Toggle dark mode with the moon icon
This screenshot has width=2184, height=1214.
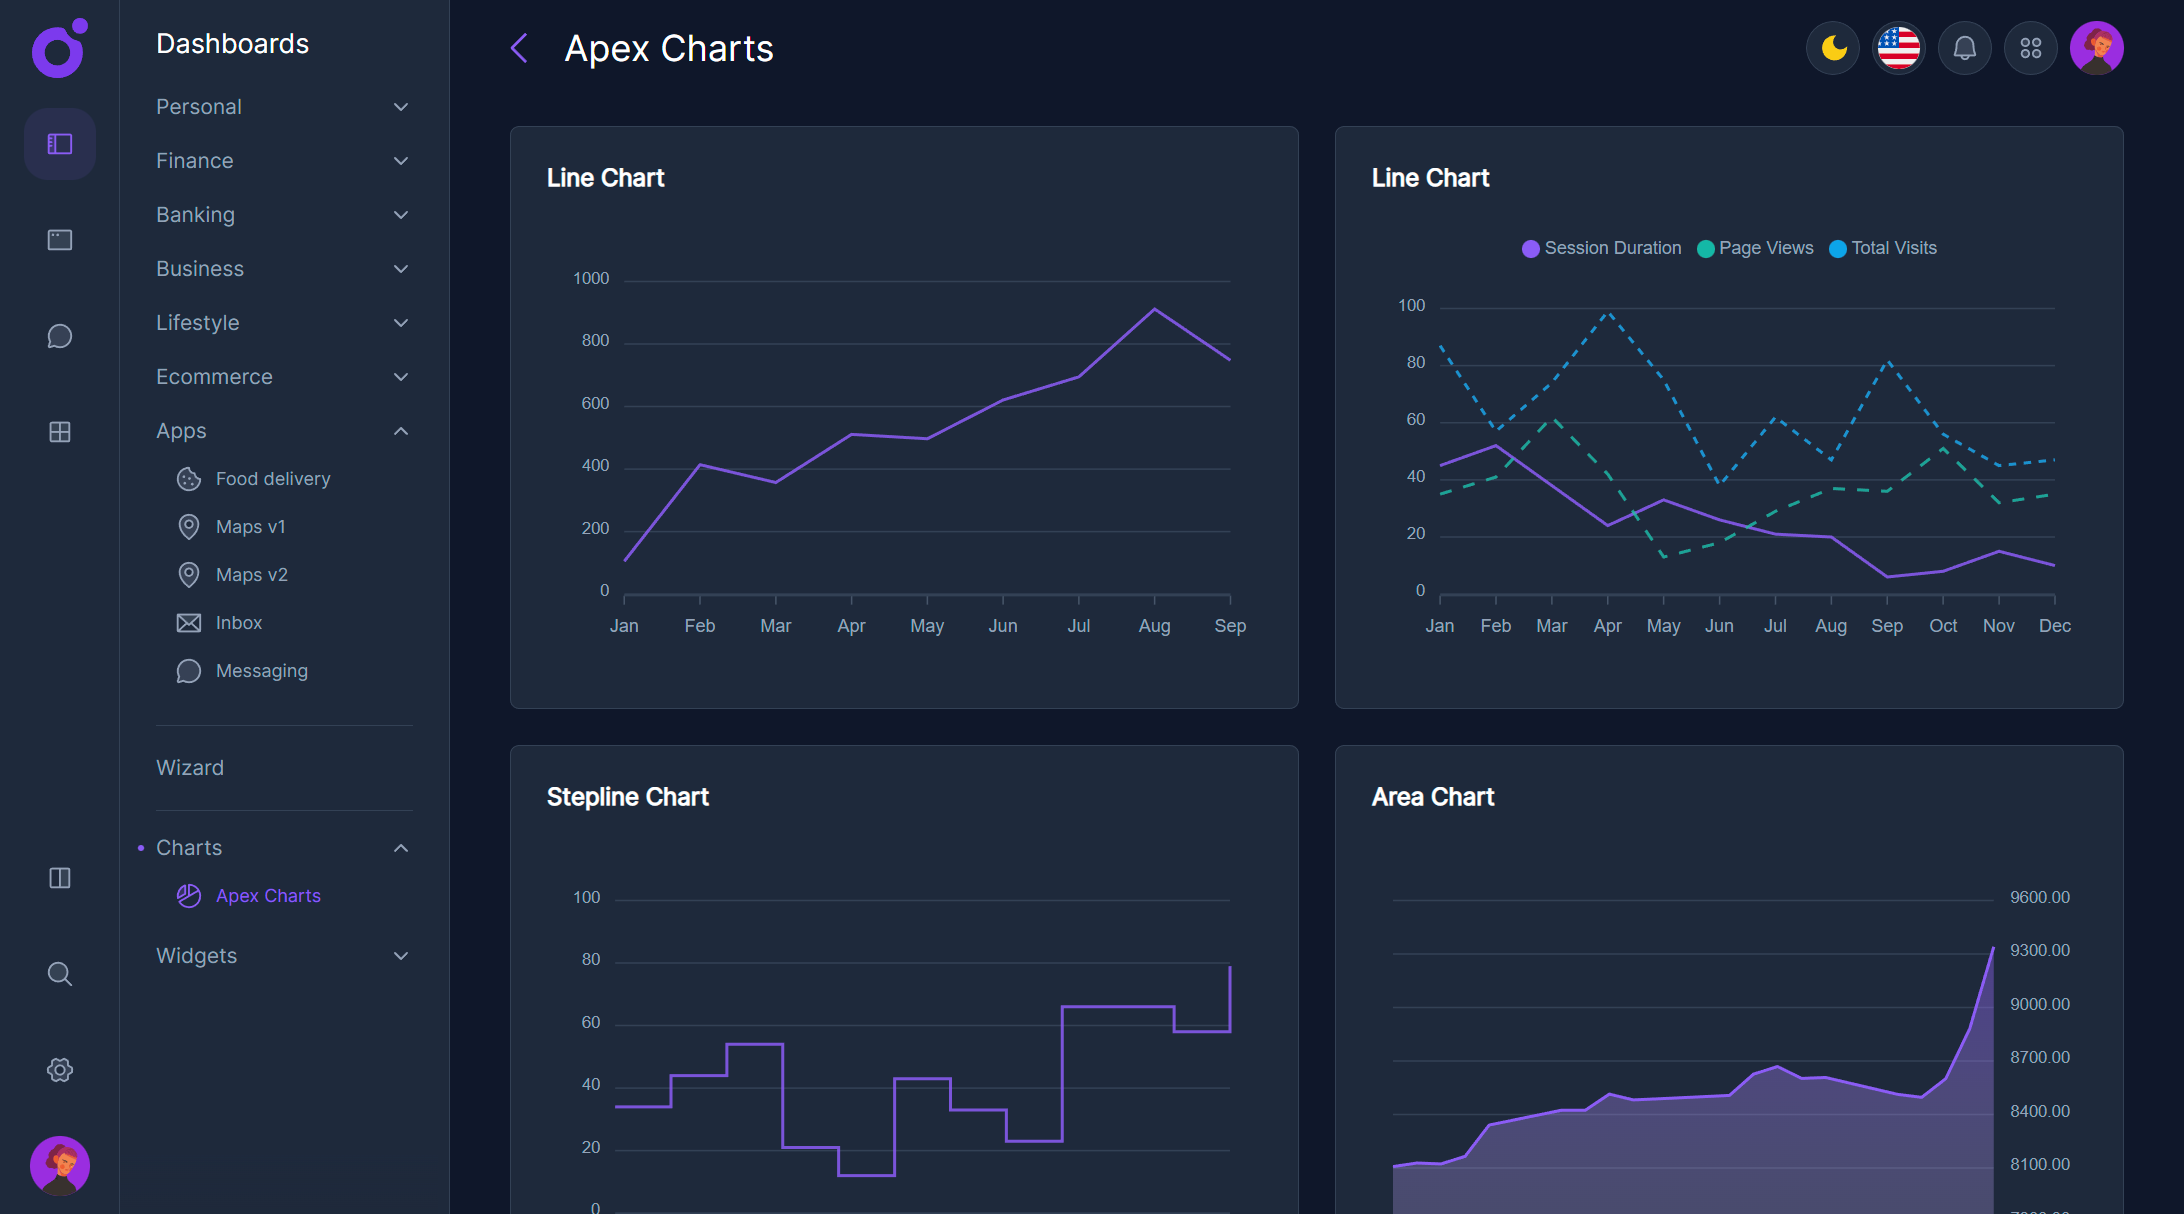pyautogui.click(x=1832, y=47)
